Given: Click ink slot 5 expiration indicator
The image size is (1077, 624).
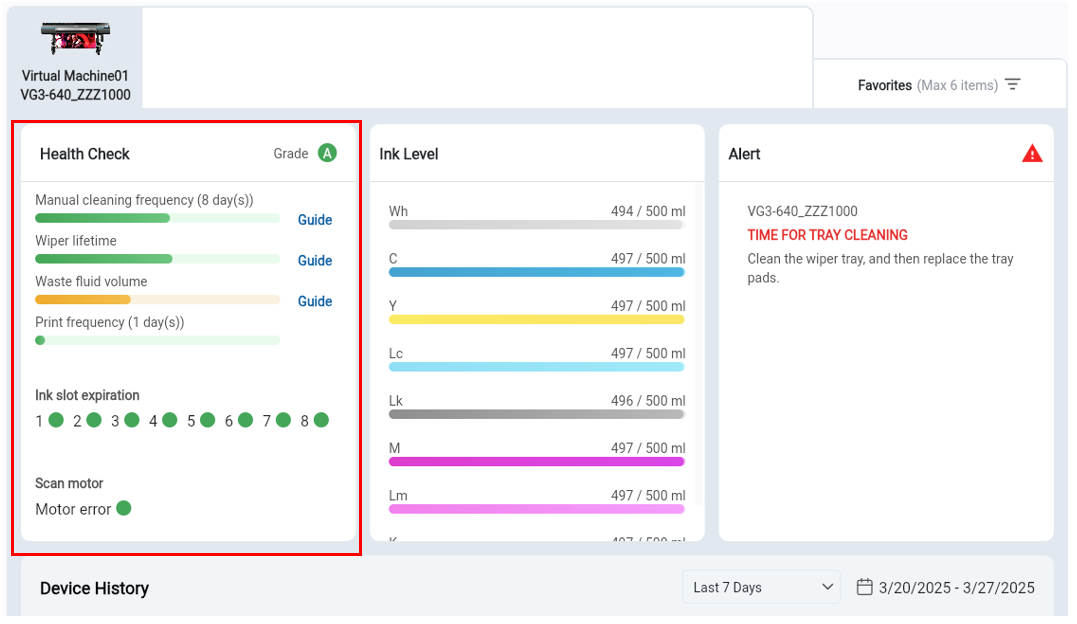Looking at the screenshot, I should (x=207, y=420).
